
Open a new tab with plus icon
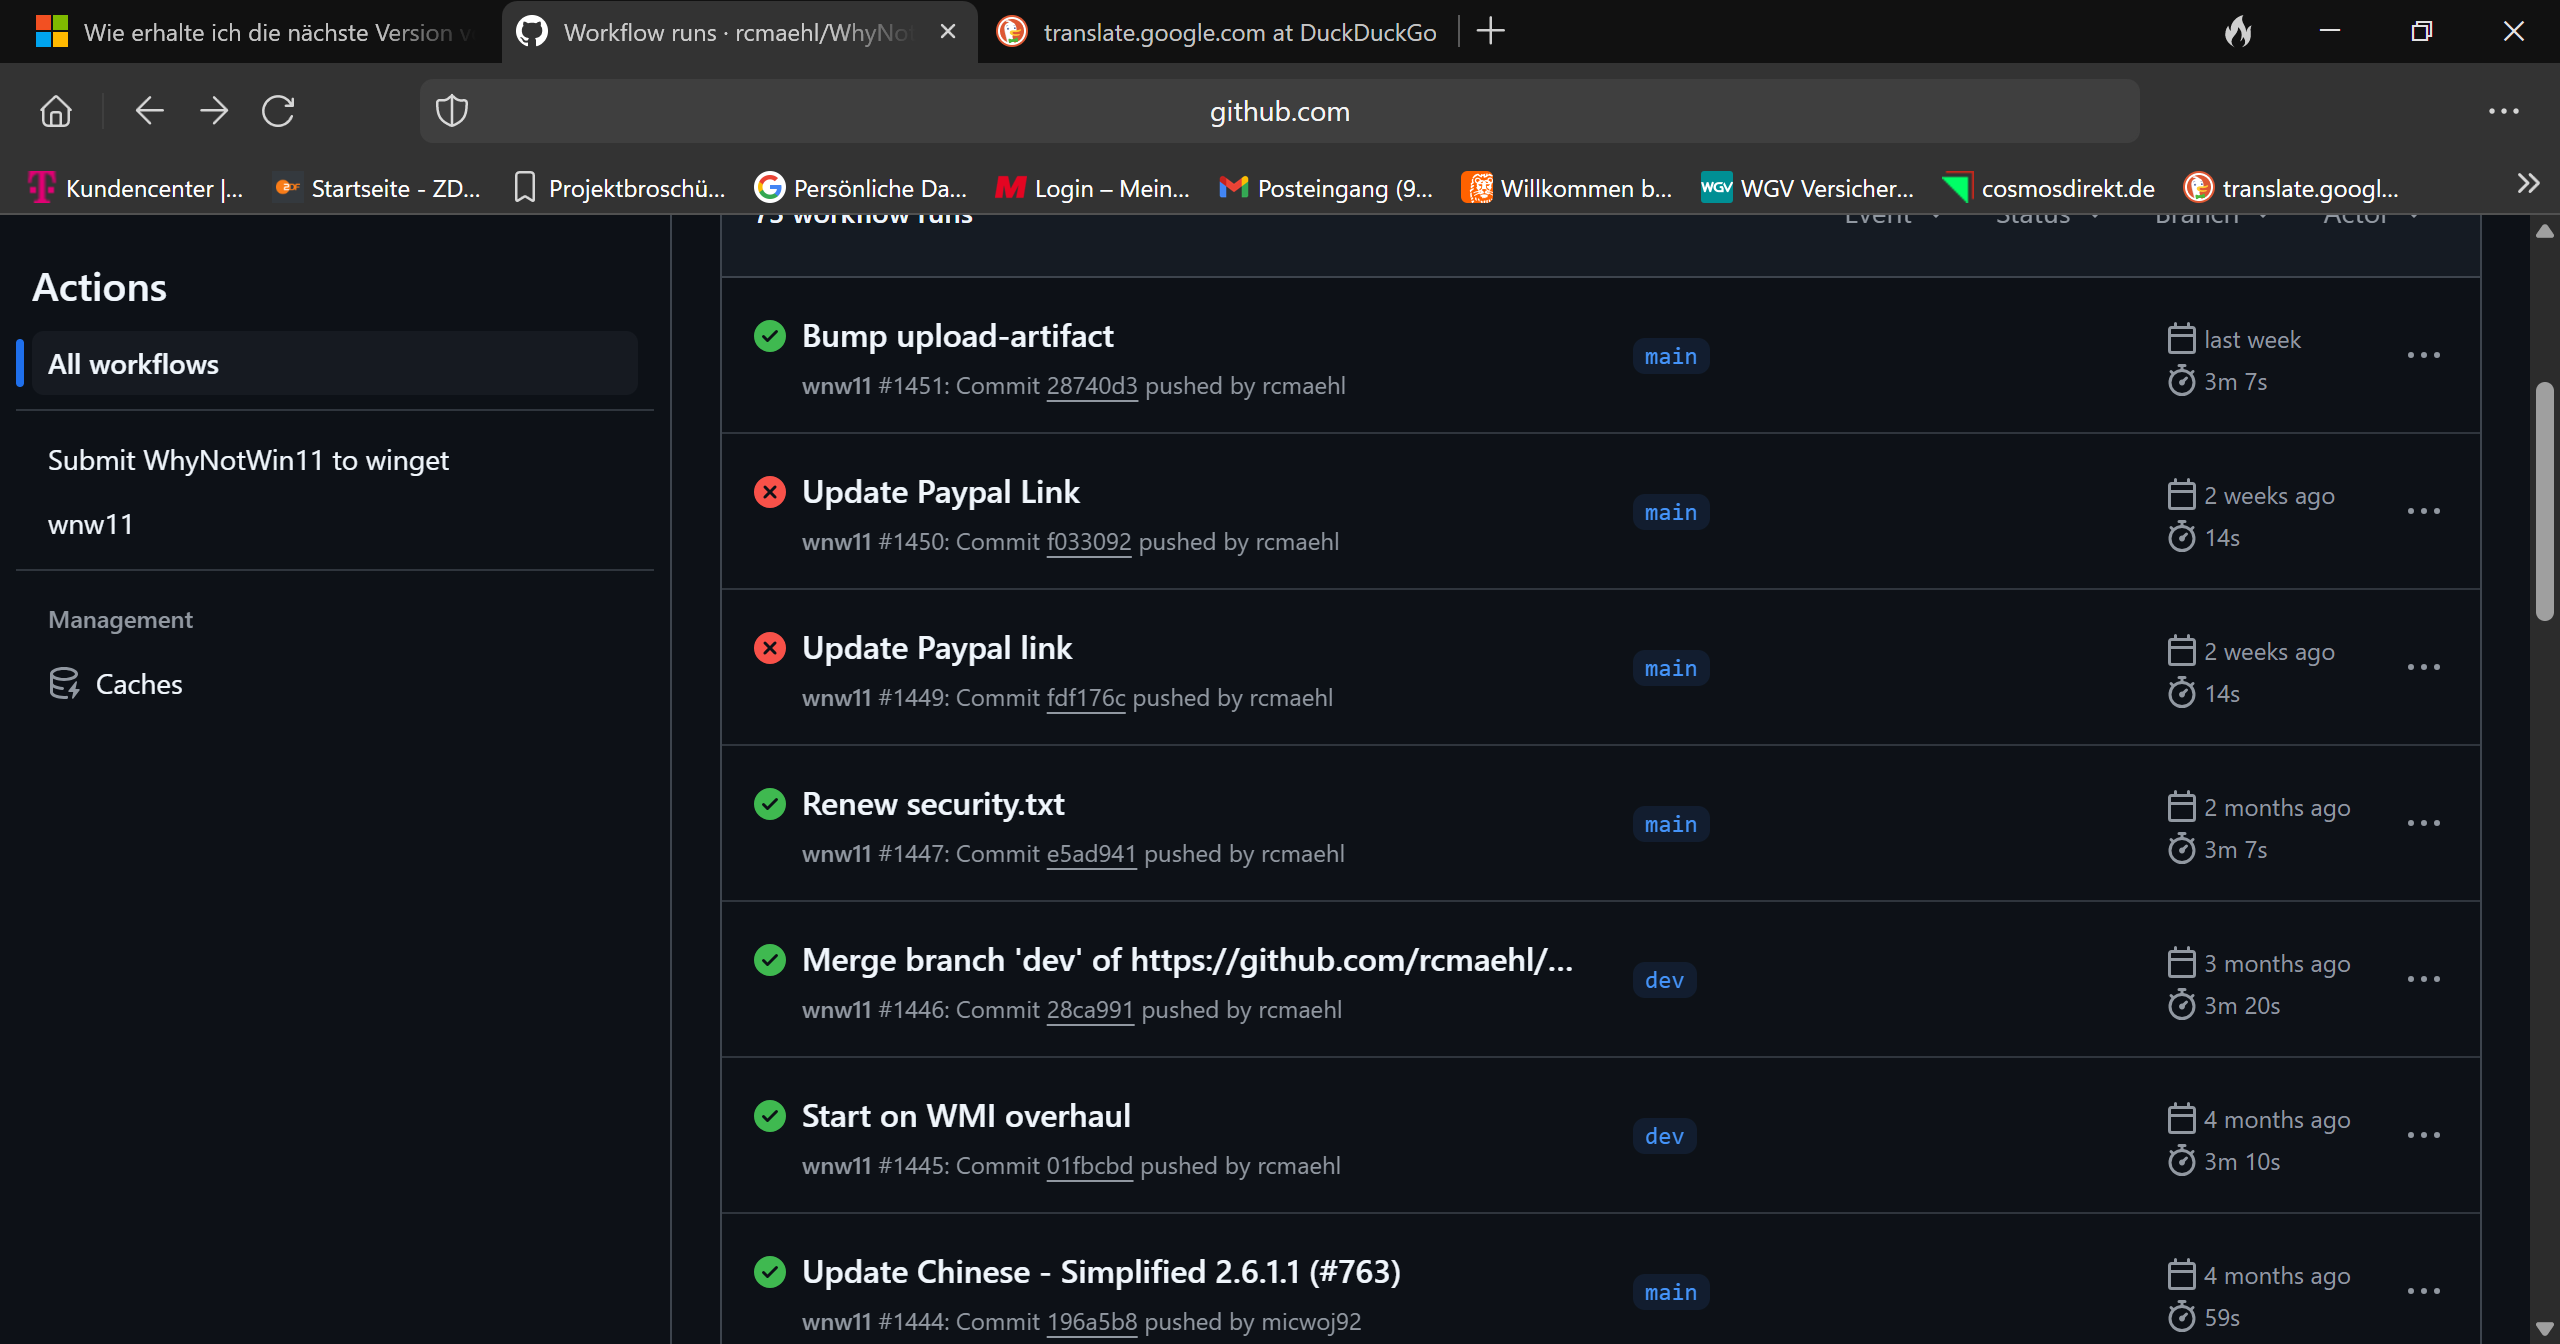pyautogui.click(x=1490, y=31)
